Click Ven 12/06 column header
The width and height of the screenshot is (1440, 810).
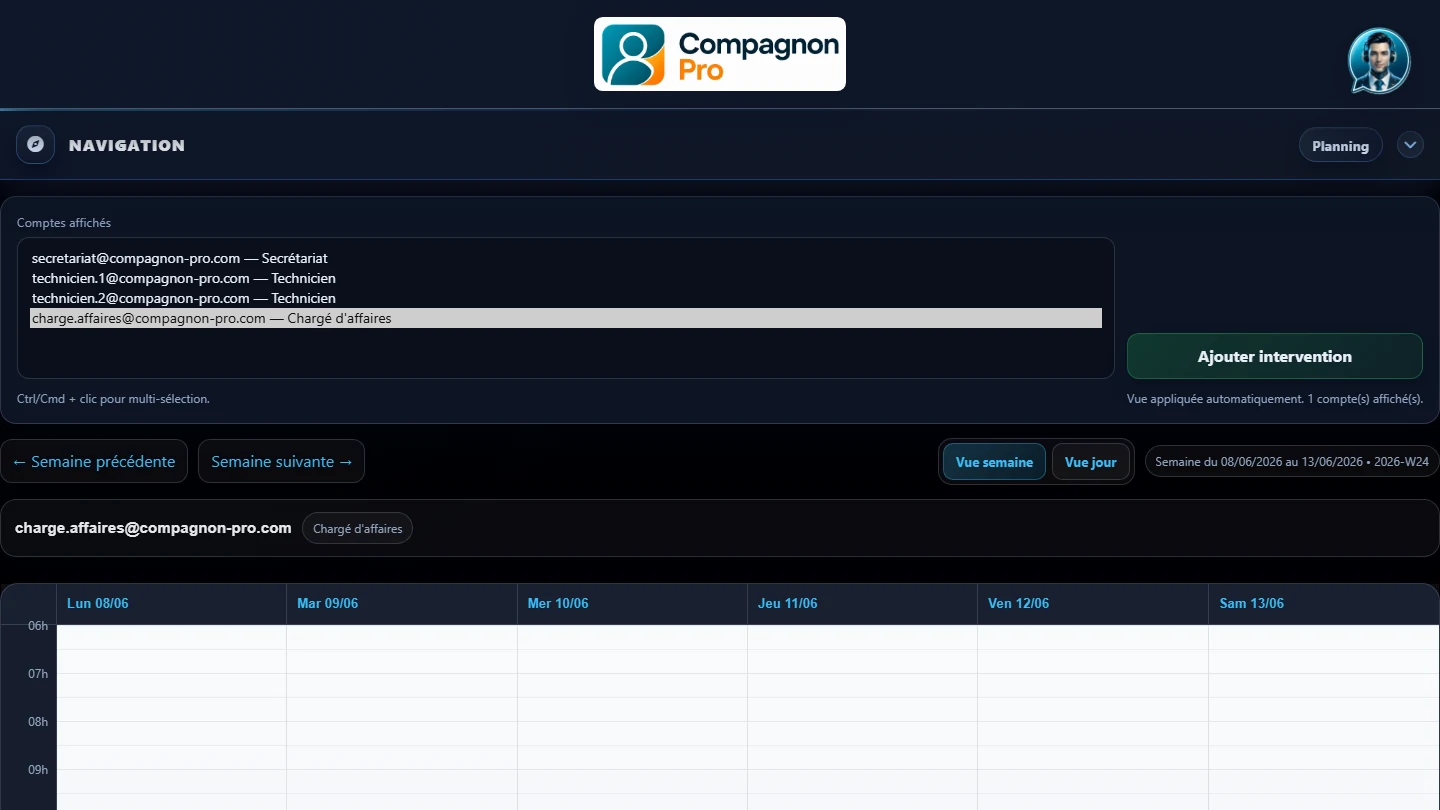click(1092, 603)
